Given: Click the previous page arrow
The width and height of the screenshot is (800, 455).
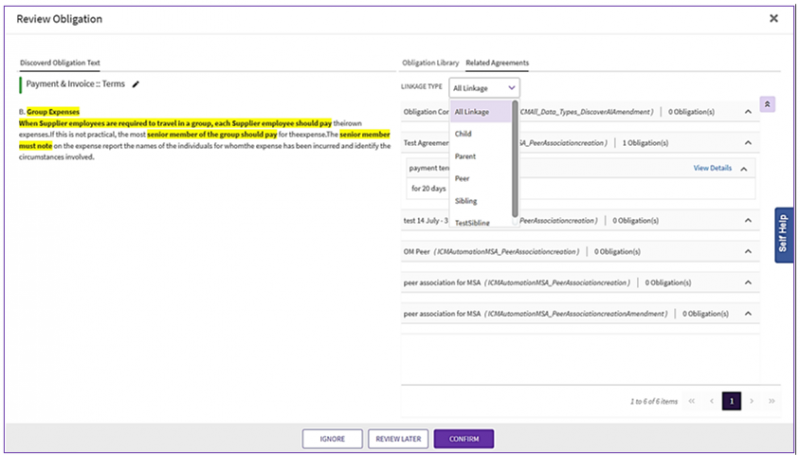Looking at the screenshot, I should pyautogui.click(x=711, y=400).
